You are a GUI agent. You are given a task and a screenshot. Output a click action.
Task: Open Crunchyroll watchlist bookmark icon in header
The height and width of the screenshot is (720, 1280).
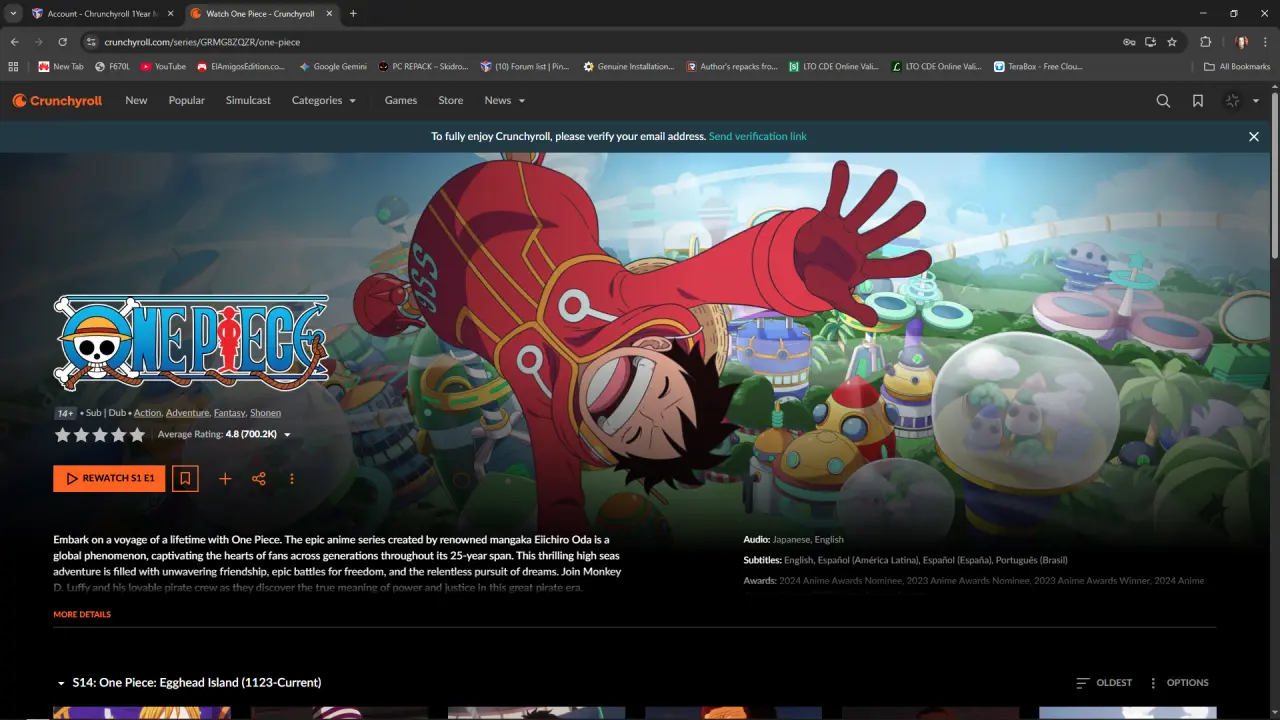pyautogui.click(x=1198, y=101)
